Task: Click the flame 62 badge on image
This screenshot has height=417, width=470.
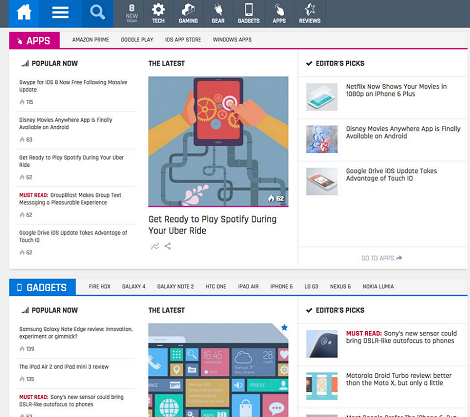Action: point(276,198)
